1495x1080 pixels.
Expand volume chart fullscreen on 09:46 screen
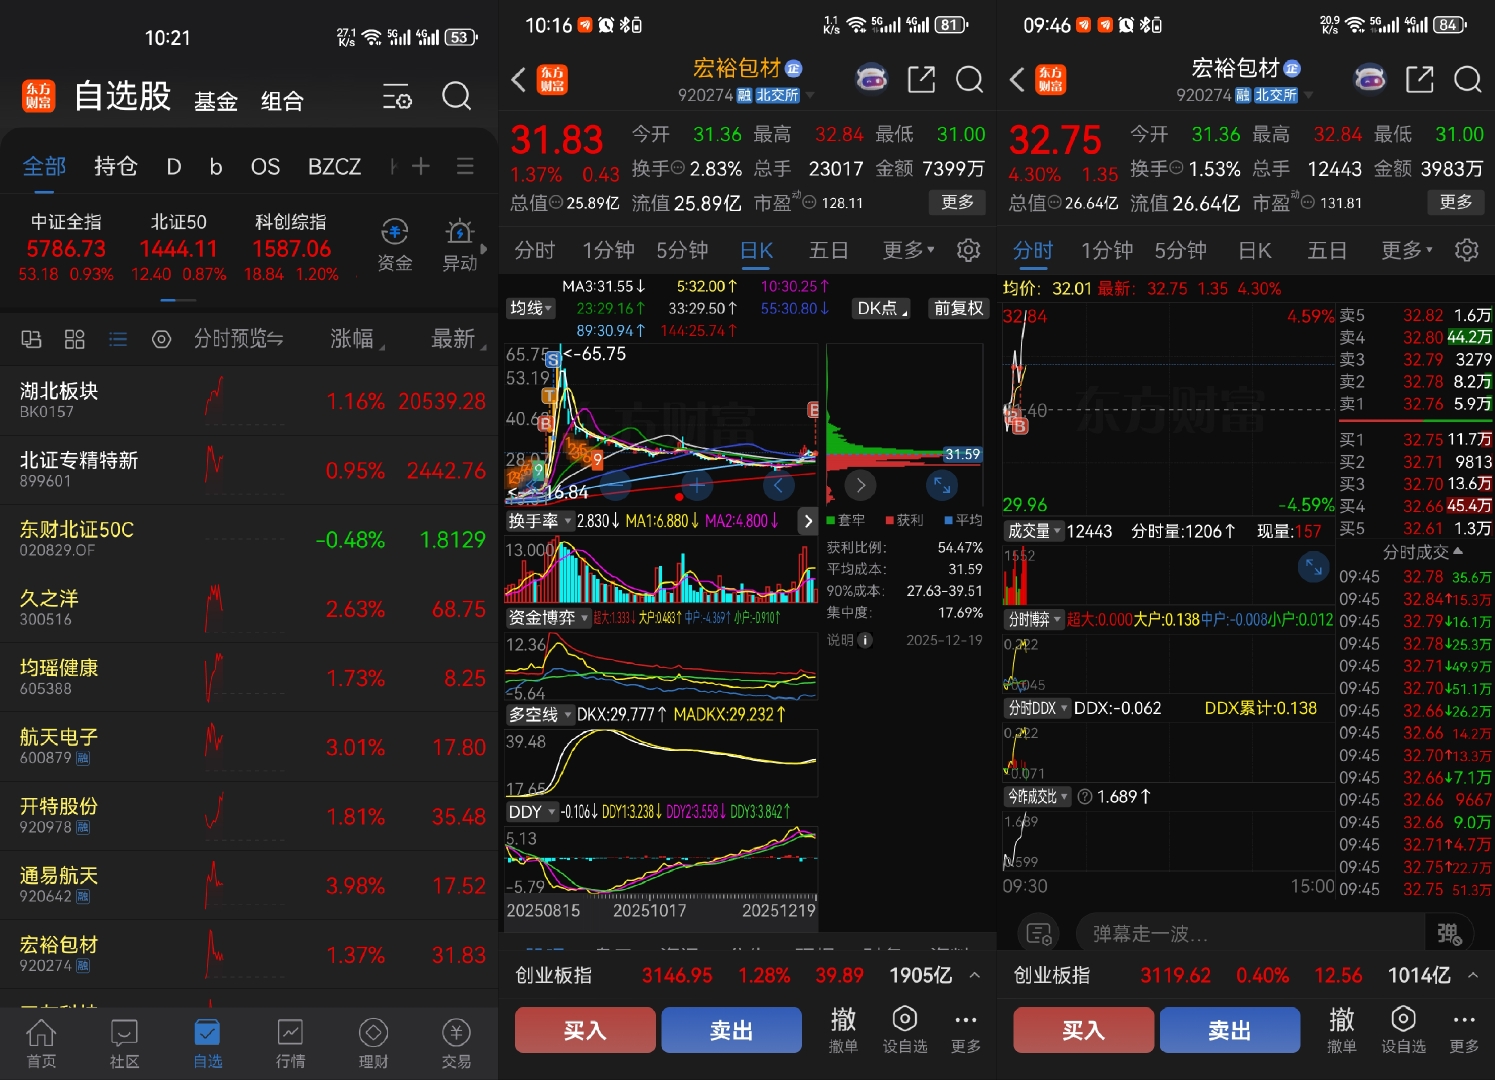point(1312,567)
